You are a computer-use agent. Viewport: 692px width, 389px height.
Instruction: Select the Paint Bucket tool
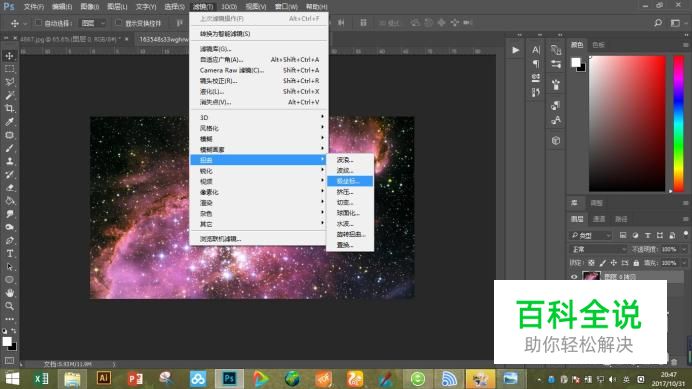(9, 201)
